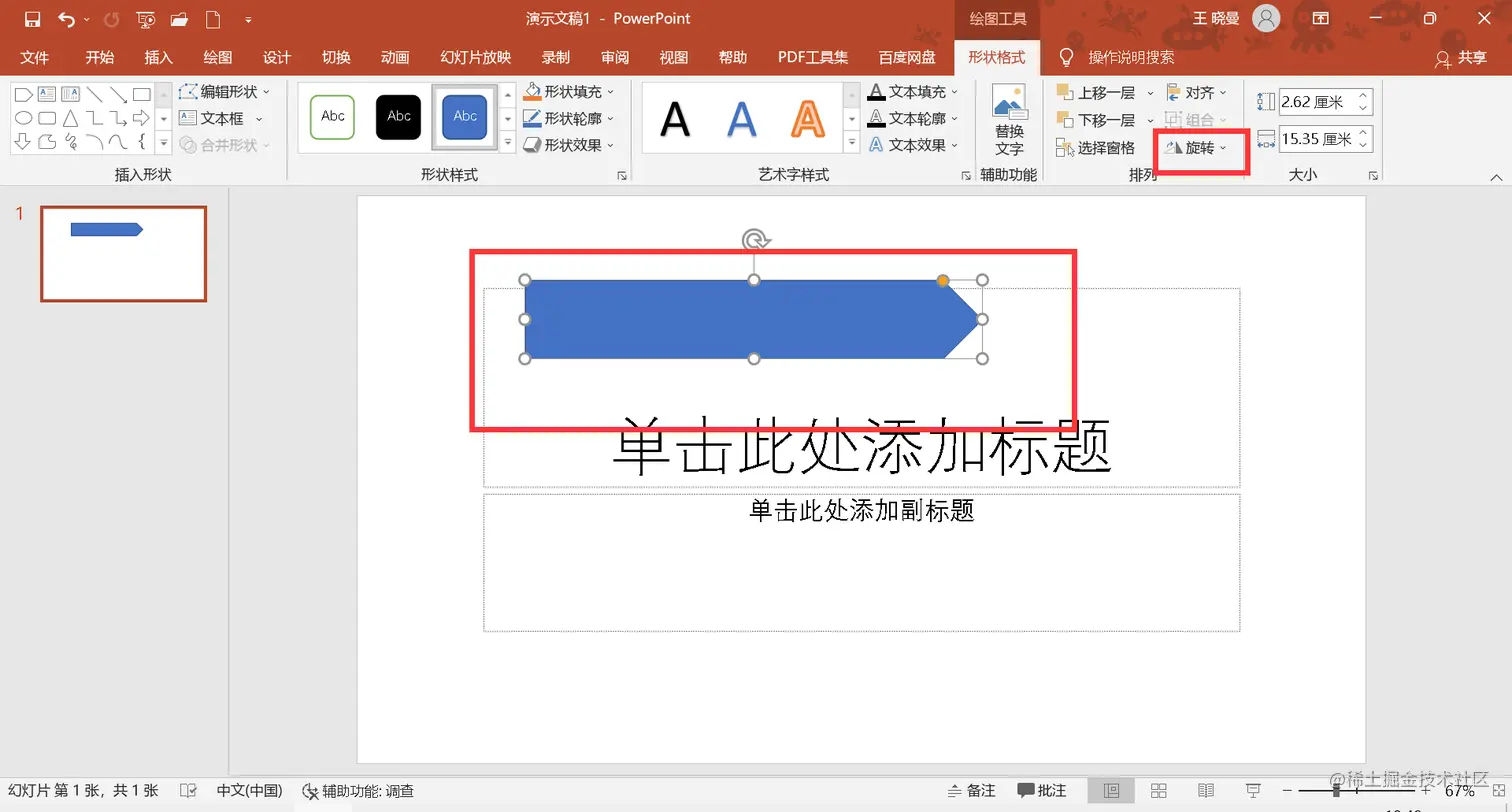This screenshot has height=812, width=1512.
Task: Click the Open folder icon
Action: (x=179, y=19)
